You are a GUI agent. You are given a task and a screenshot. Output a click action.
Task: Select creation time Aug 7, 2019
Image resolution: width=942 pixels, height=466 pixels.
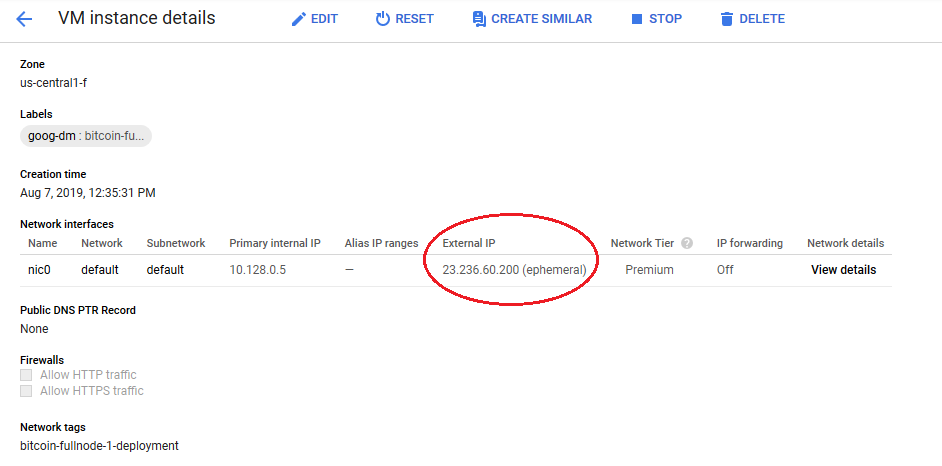(88, 193)
